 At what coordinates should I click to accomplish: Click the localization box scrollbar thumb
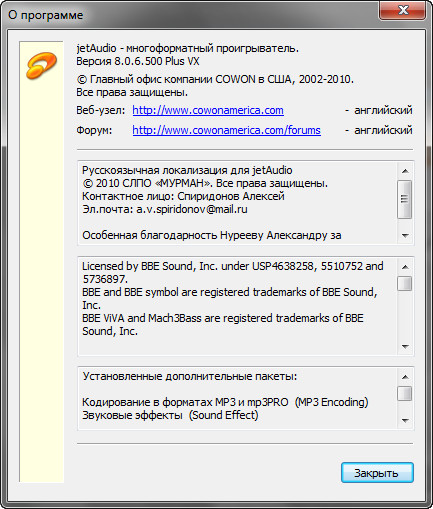coord(405,199)
